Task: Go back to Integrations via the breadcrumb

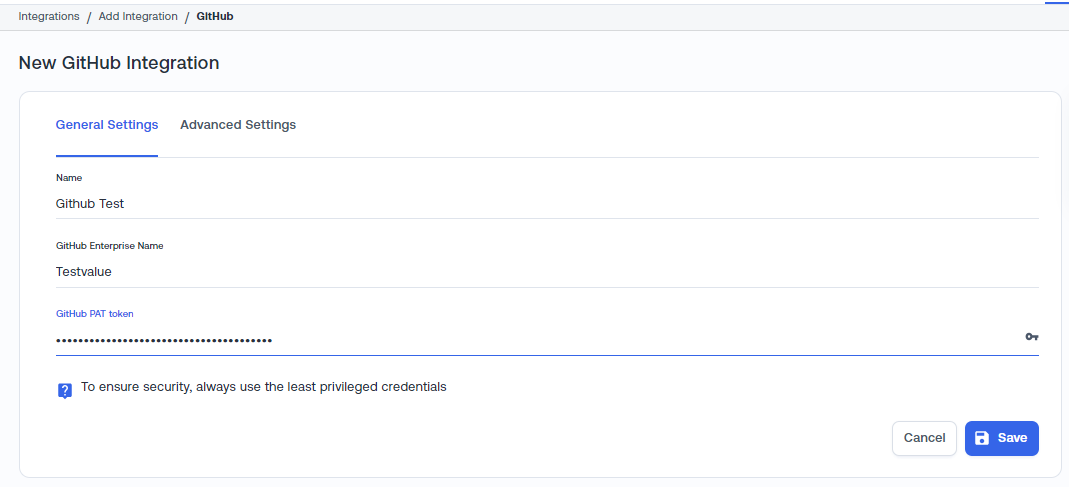Action: (x=49, y=16)
